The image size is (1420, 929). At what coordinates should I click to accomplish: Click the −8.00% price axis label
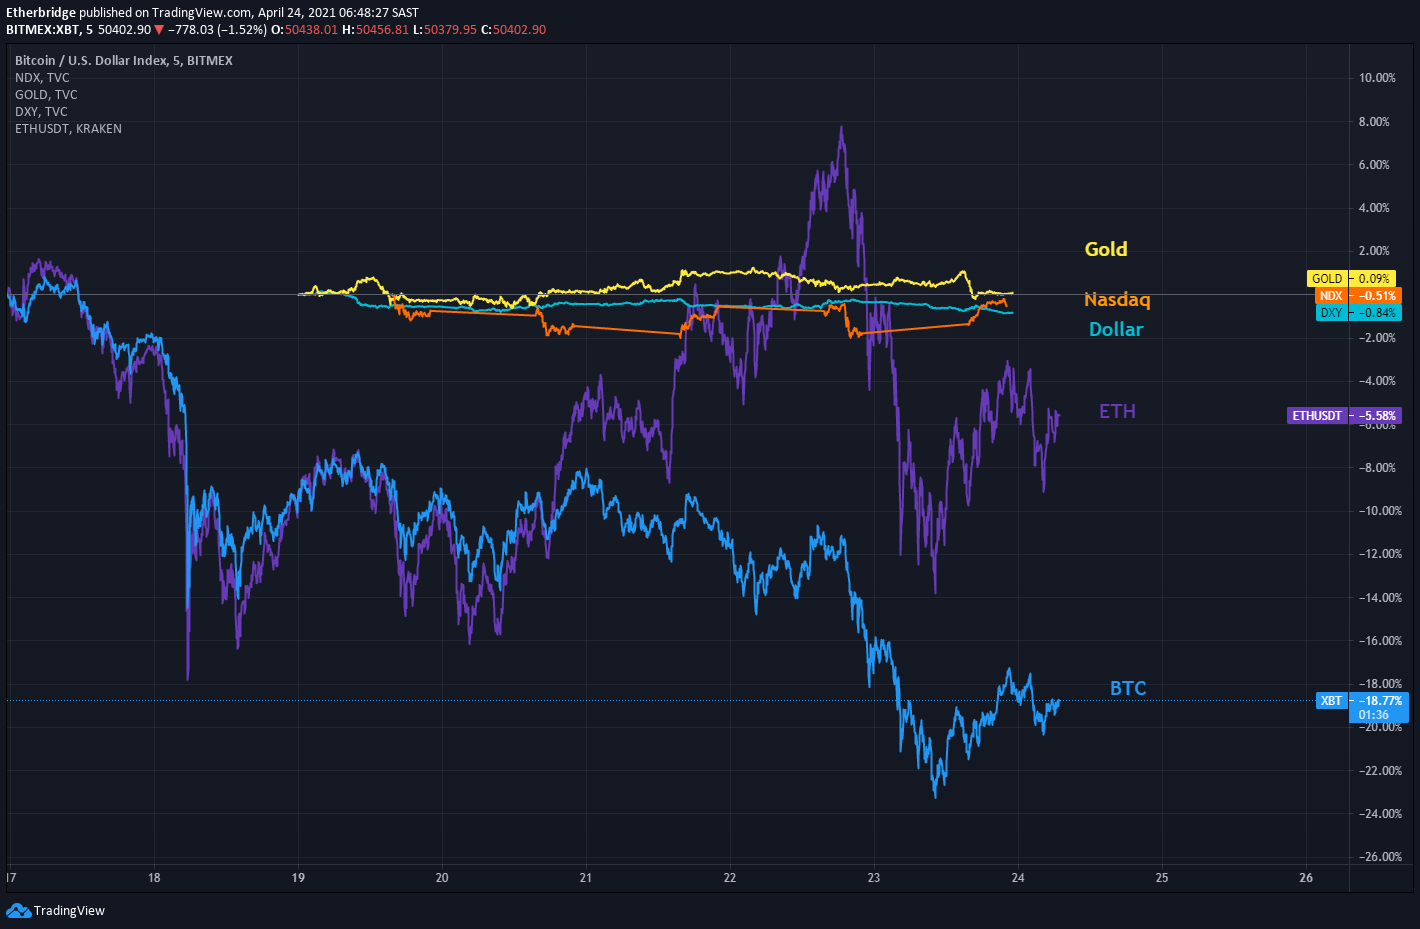pos(1377,468)
